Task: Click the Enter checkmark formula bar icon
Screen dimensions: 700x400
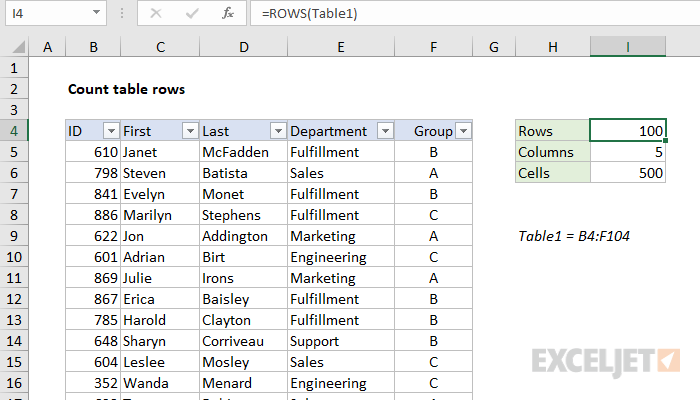Action: (191, 14)
